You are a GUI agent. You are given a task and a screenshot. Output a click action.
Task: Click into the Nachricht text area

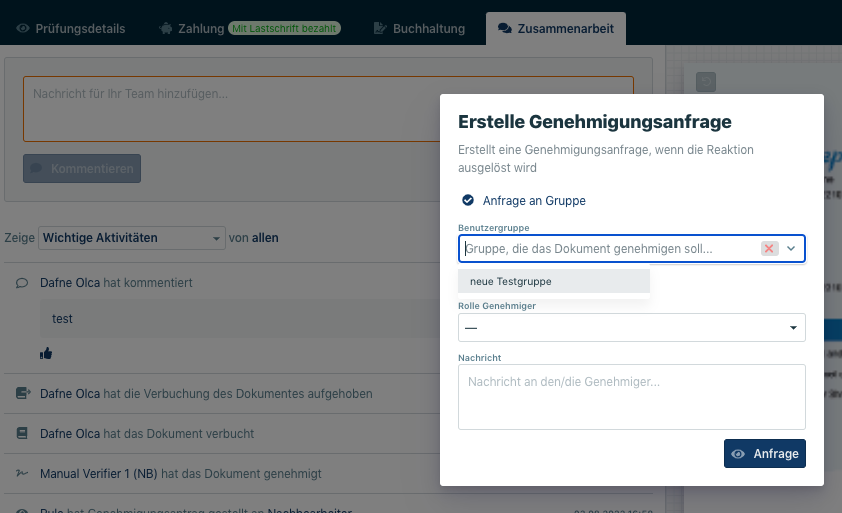[631, 396]
